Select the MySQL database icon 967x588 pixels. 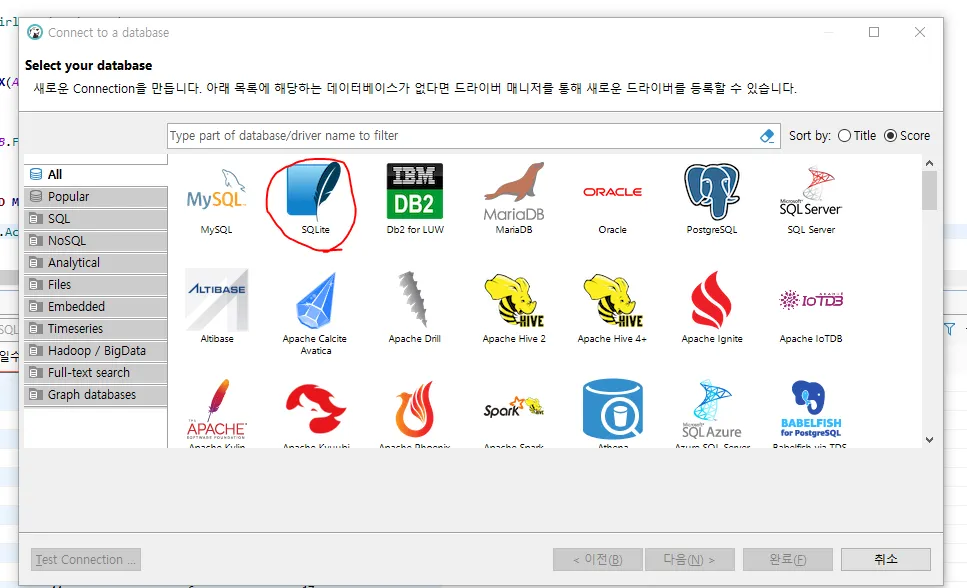coord(216,190)
